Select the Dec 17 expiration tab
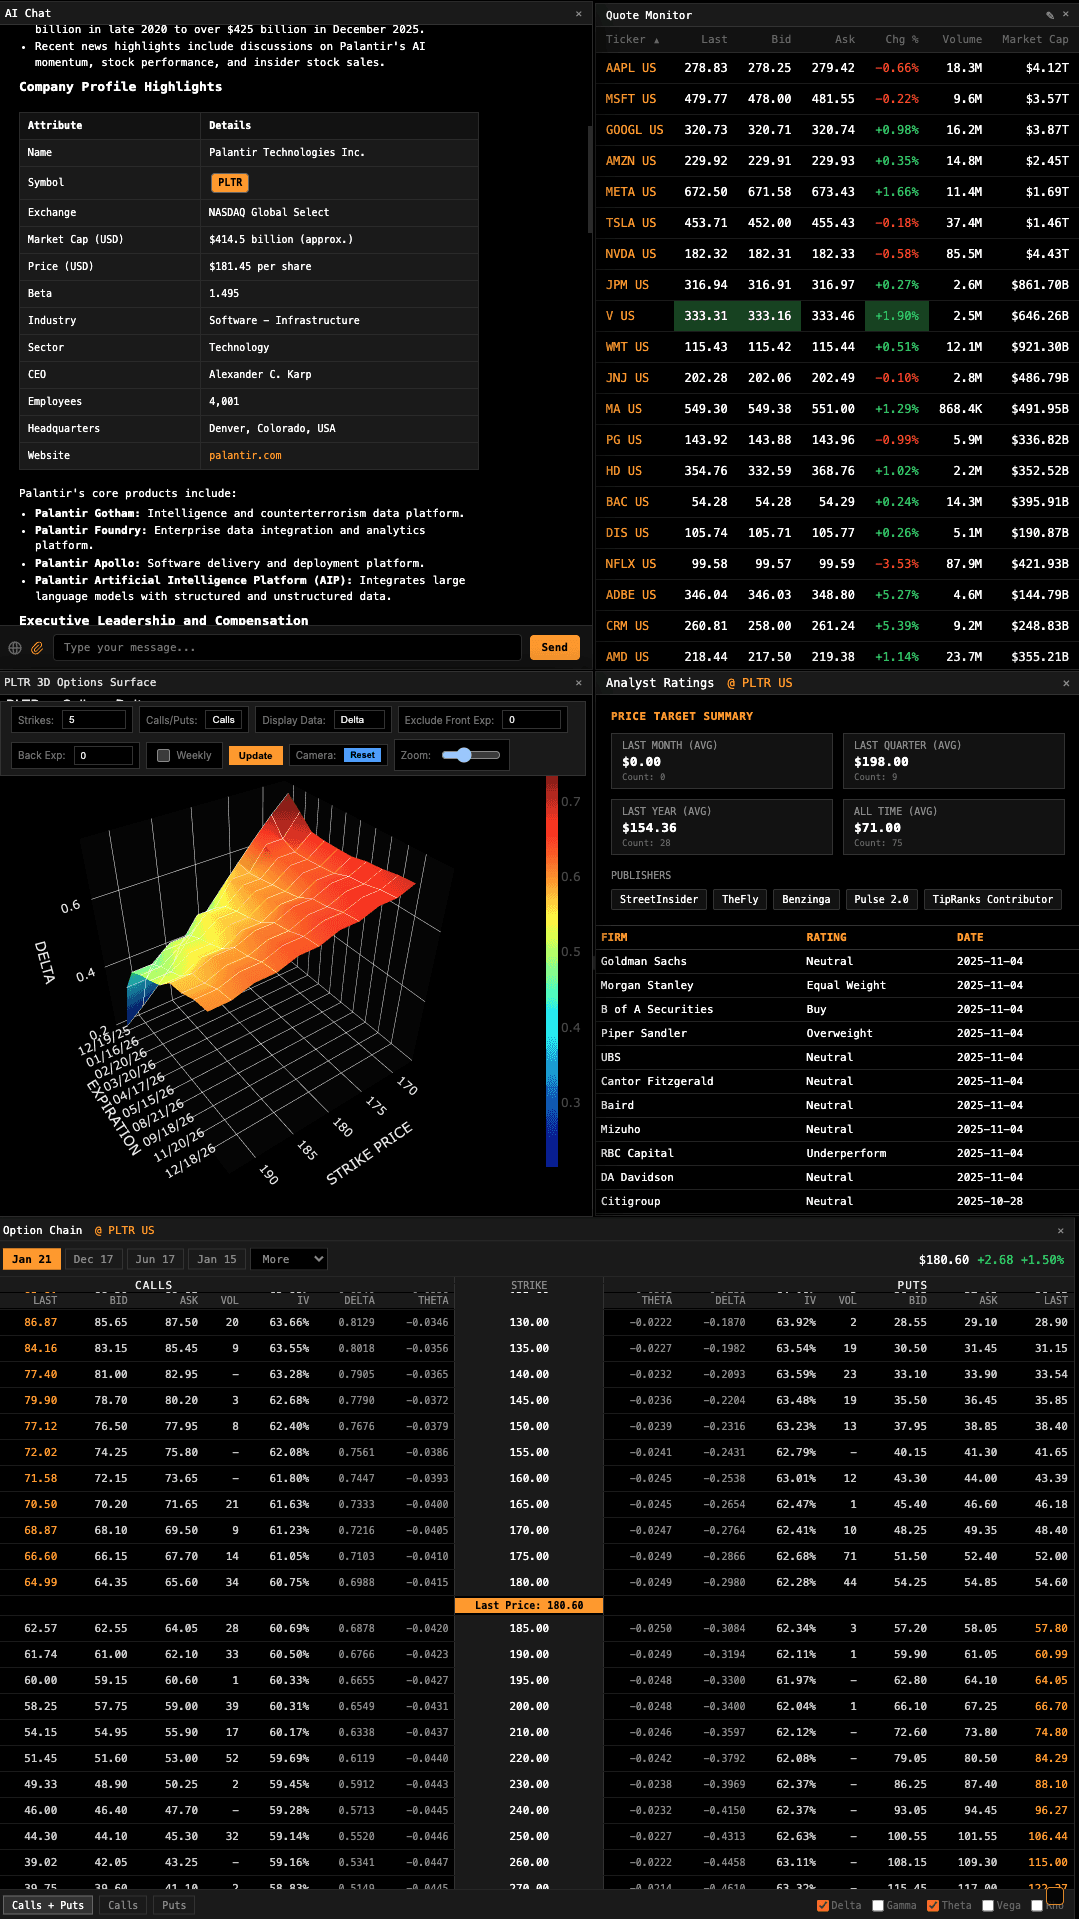This screenshot has width=1079, height=1919. (94, 1259)
